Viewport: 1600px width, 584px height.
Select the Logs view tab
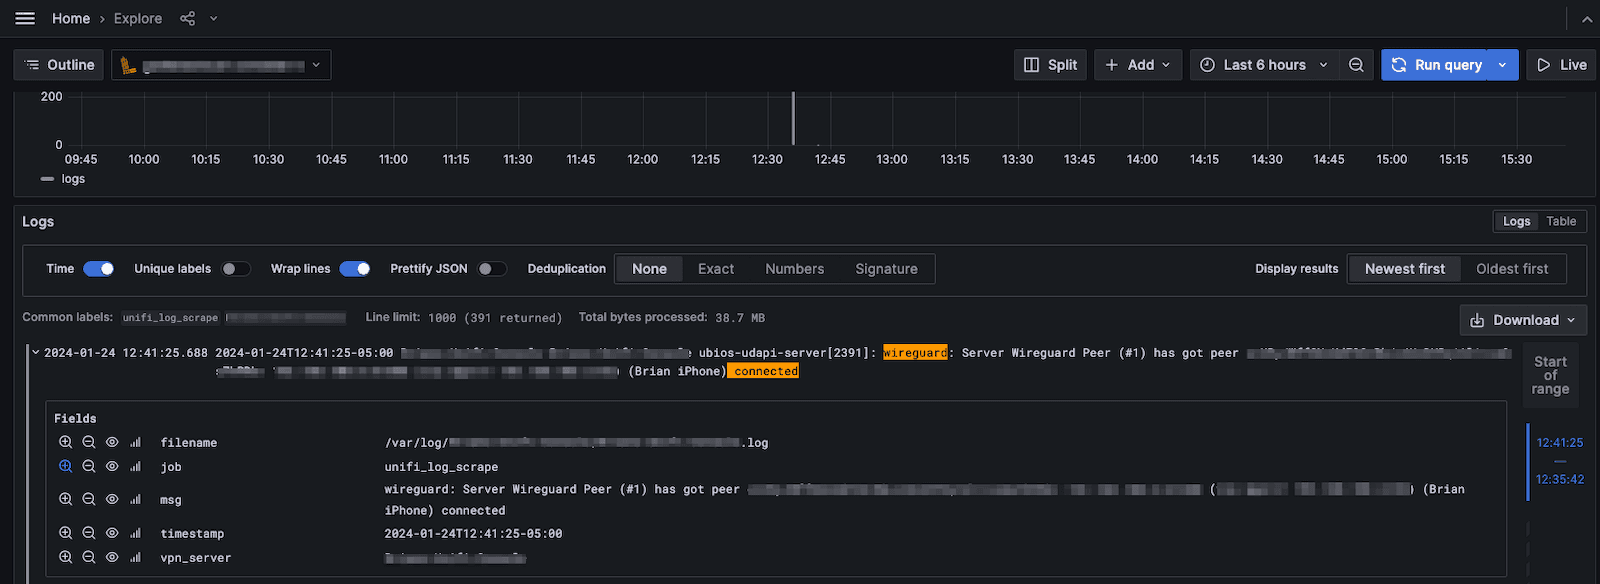(1516, 221)
